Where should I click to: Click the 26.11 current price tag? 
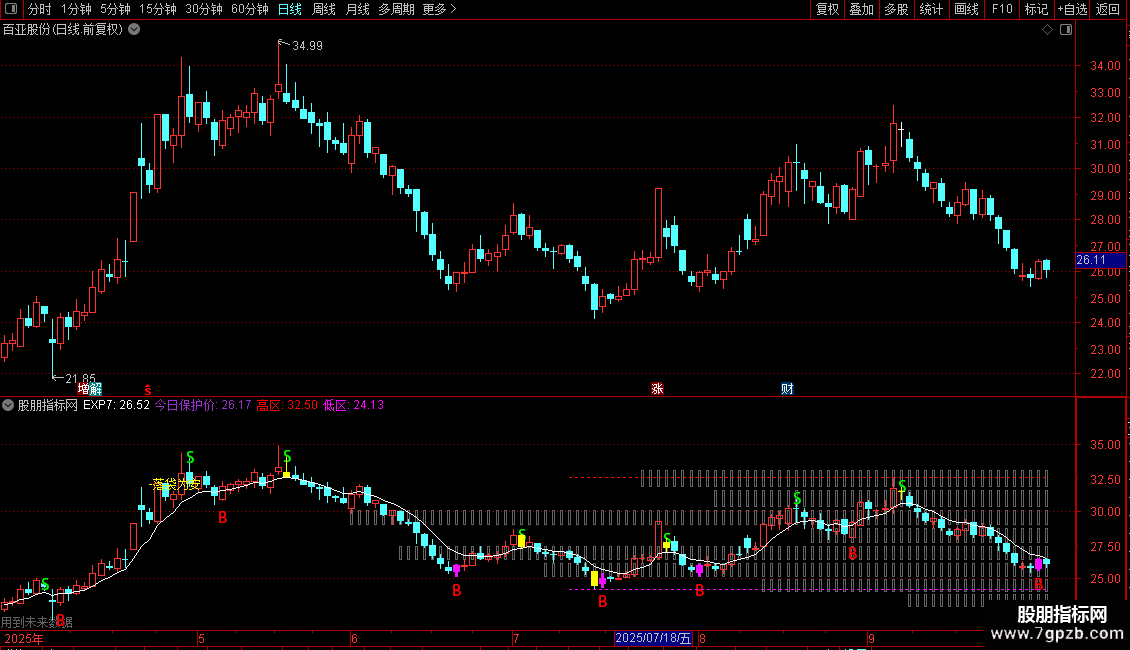pos(1100,260)
